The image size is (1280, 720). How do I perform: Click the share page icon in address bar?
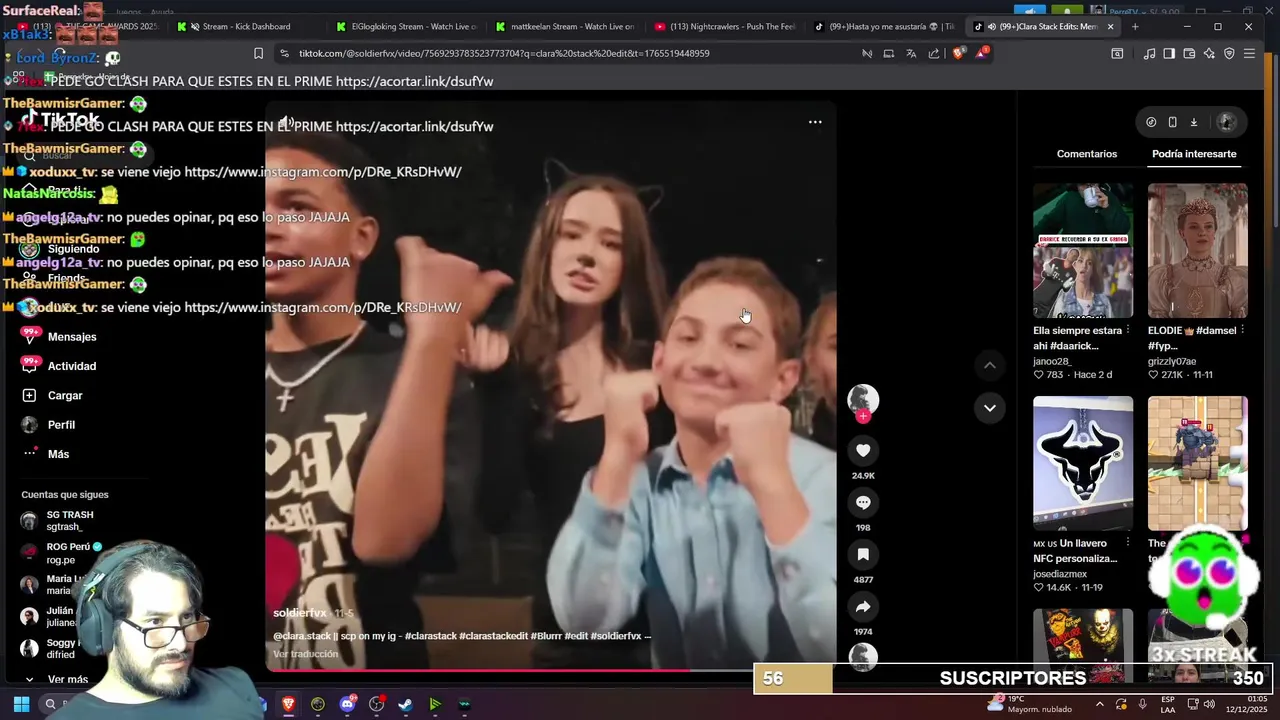pos(934,53)
